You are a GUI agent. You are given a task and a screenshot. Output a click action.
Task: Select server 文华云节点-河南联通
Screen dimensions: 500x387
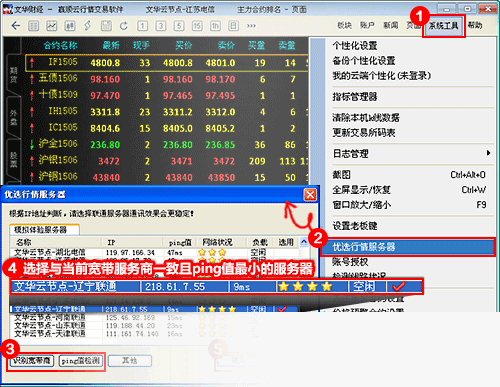(154, 317)
